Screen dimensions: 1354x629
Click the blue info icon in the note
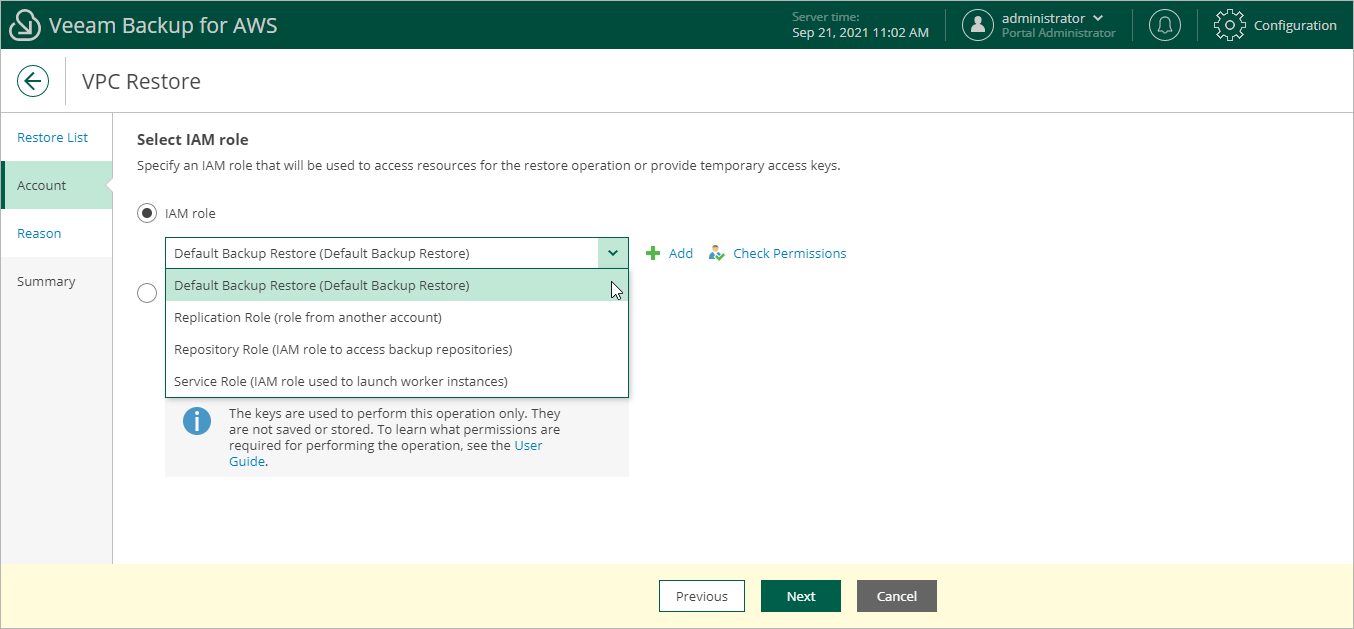click(x=197, y=421)
